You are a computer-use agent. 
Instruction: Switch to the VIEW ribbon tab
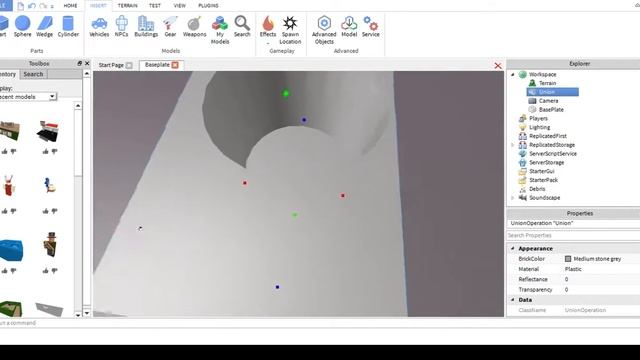pos(180,6)
